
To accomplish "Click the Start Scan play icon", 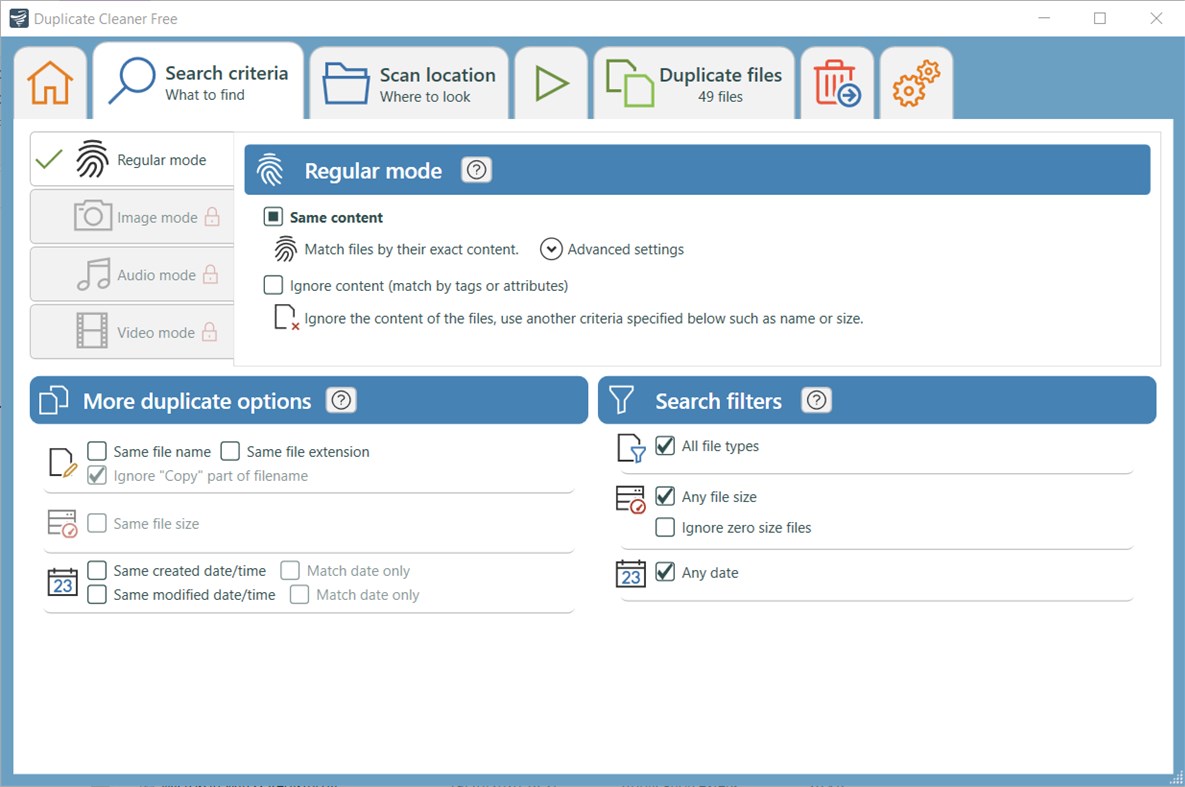I will click(551, 82).
